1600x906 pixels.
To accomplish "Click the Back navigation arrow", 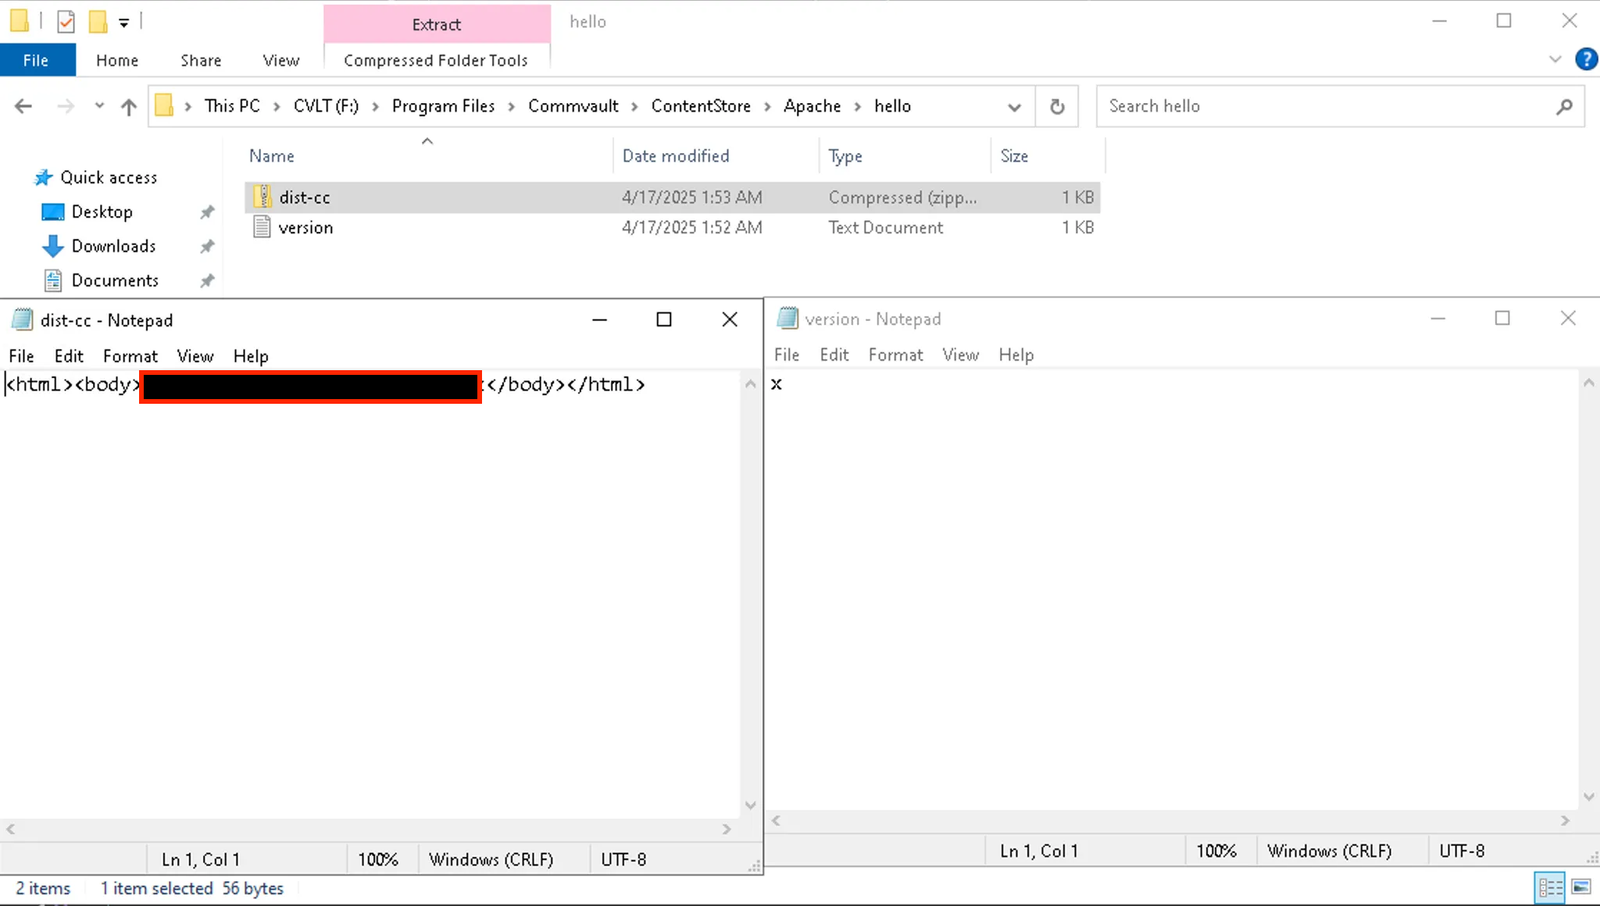I will click(x=23, y=105).
